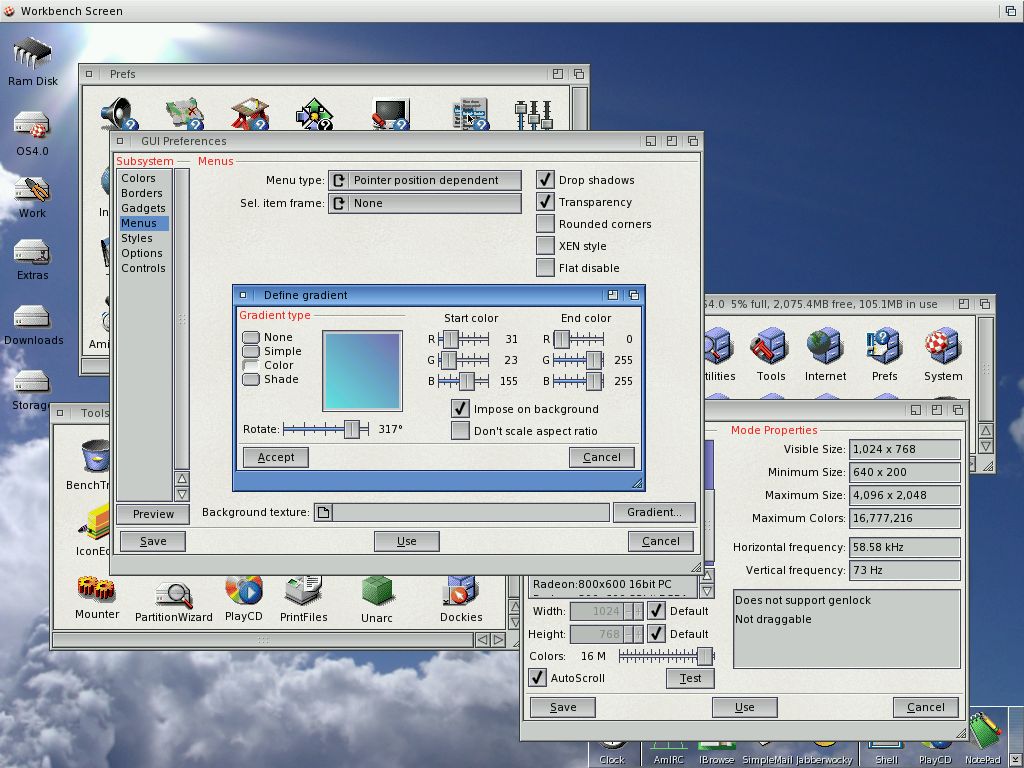Select the Shade gradient type
Screen dimensions: 1024x768
click(251, 380)
